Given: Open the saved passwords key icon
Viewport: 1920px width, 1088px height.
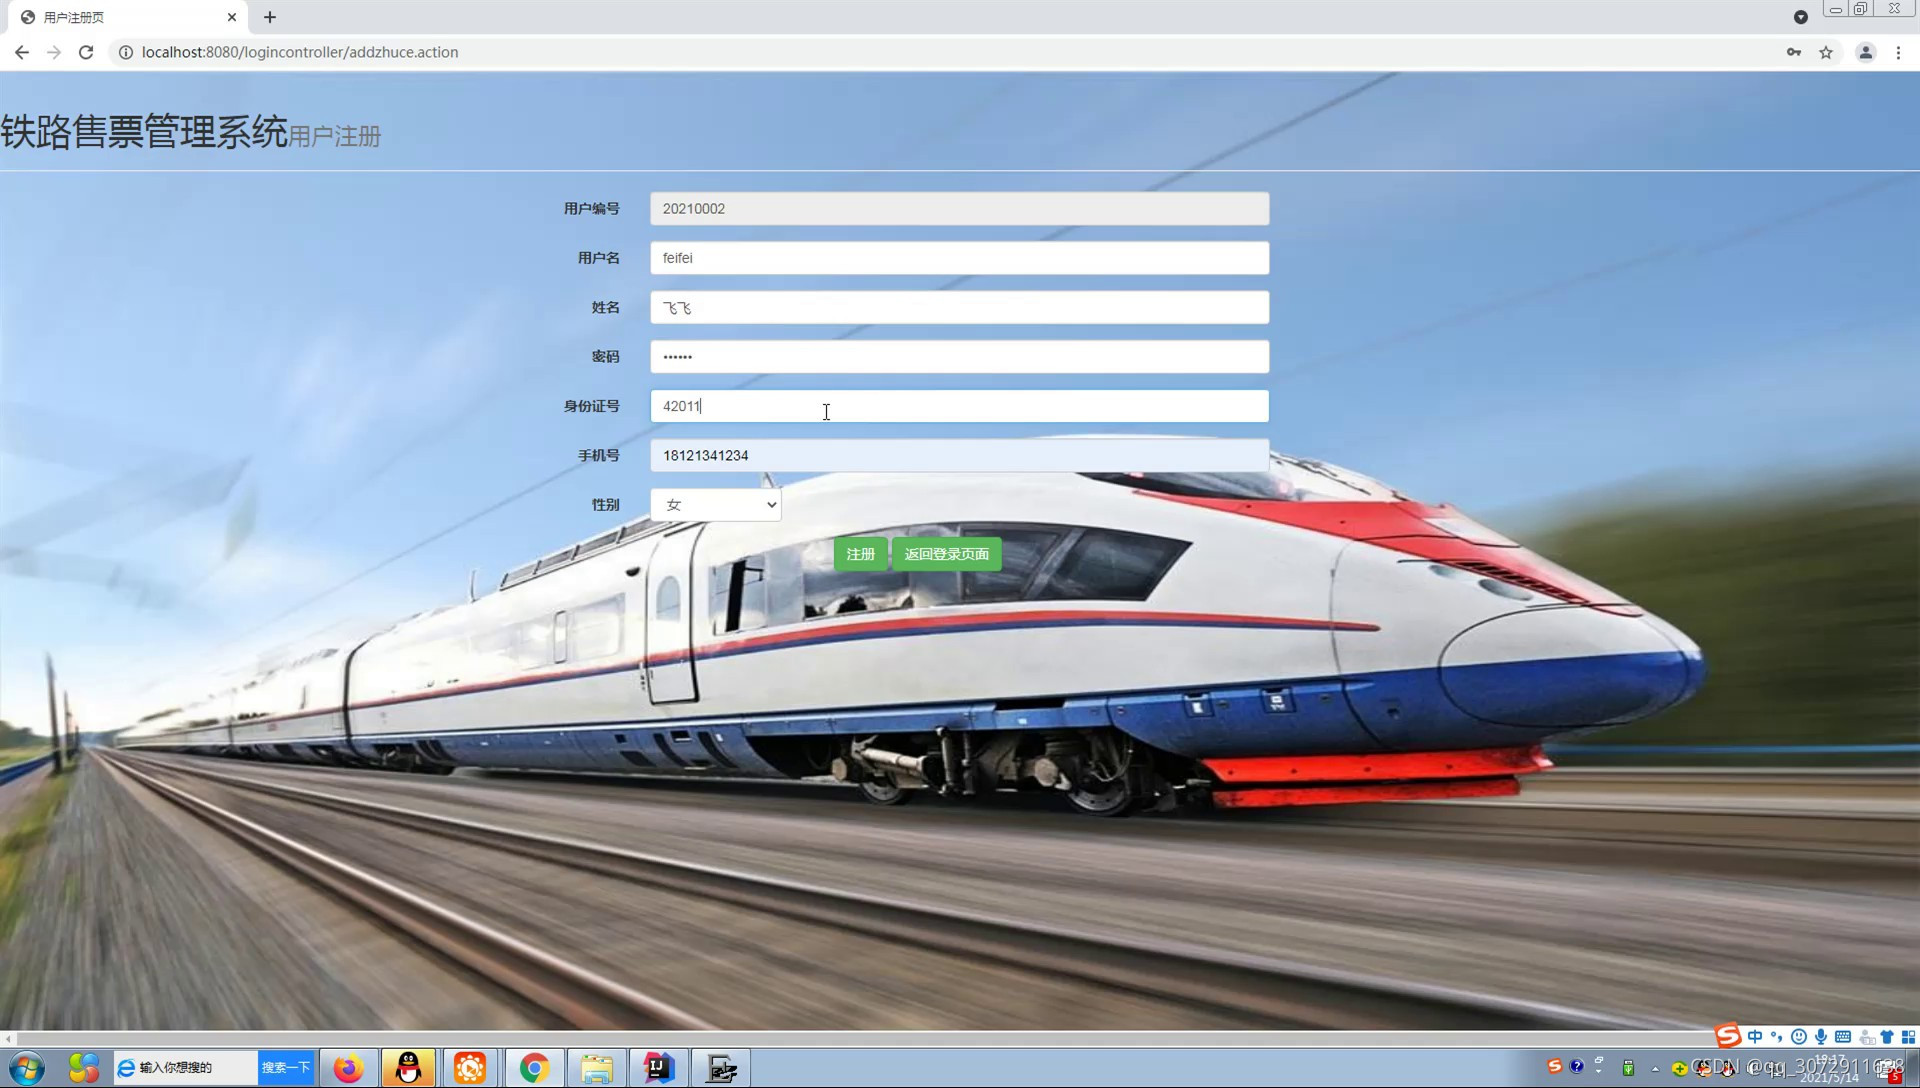Looking at the screenshot, I should pos(1794,52).
